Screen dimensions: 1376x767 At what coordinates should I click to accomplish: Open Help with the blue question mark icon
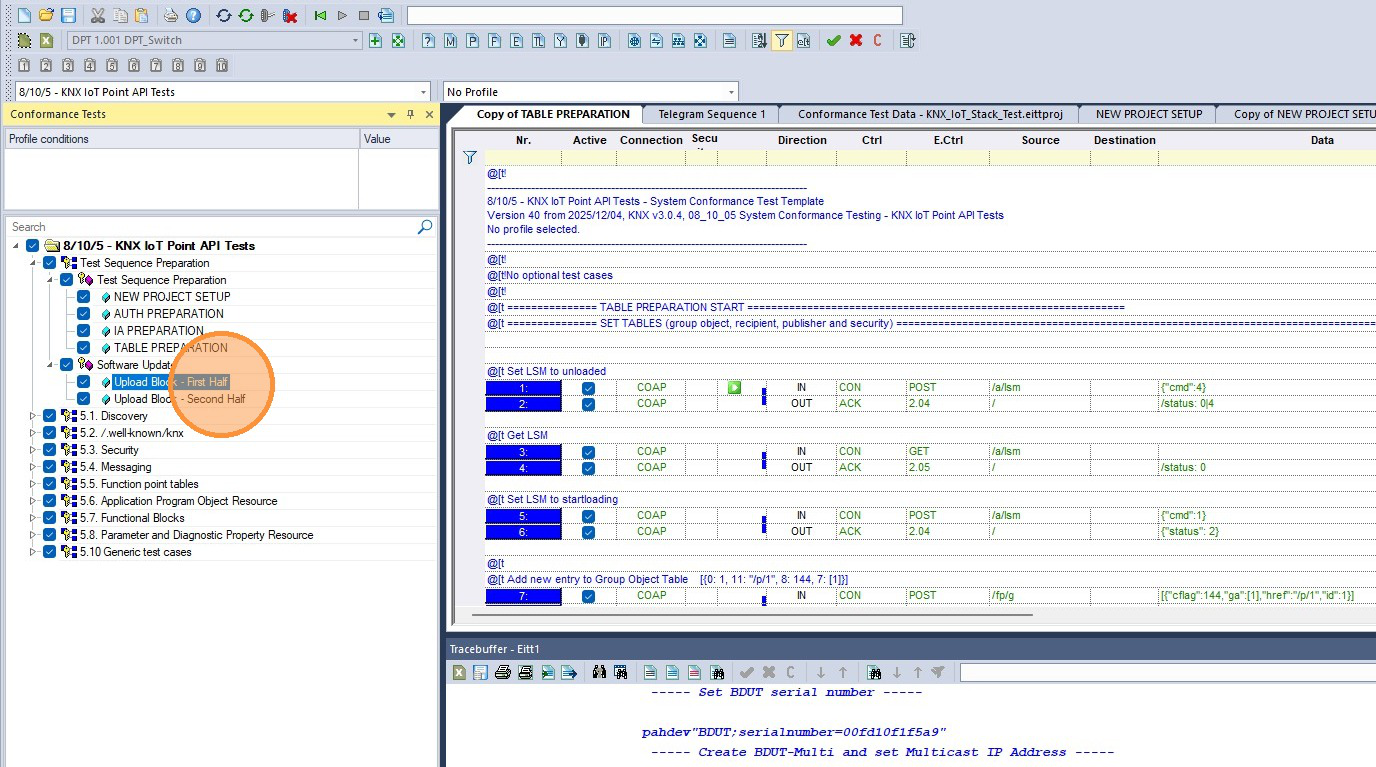pyautogui.click(x=193, y=16)
